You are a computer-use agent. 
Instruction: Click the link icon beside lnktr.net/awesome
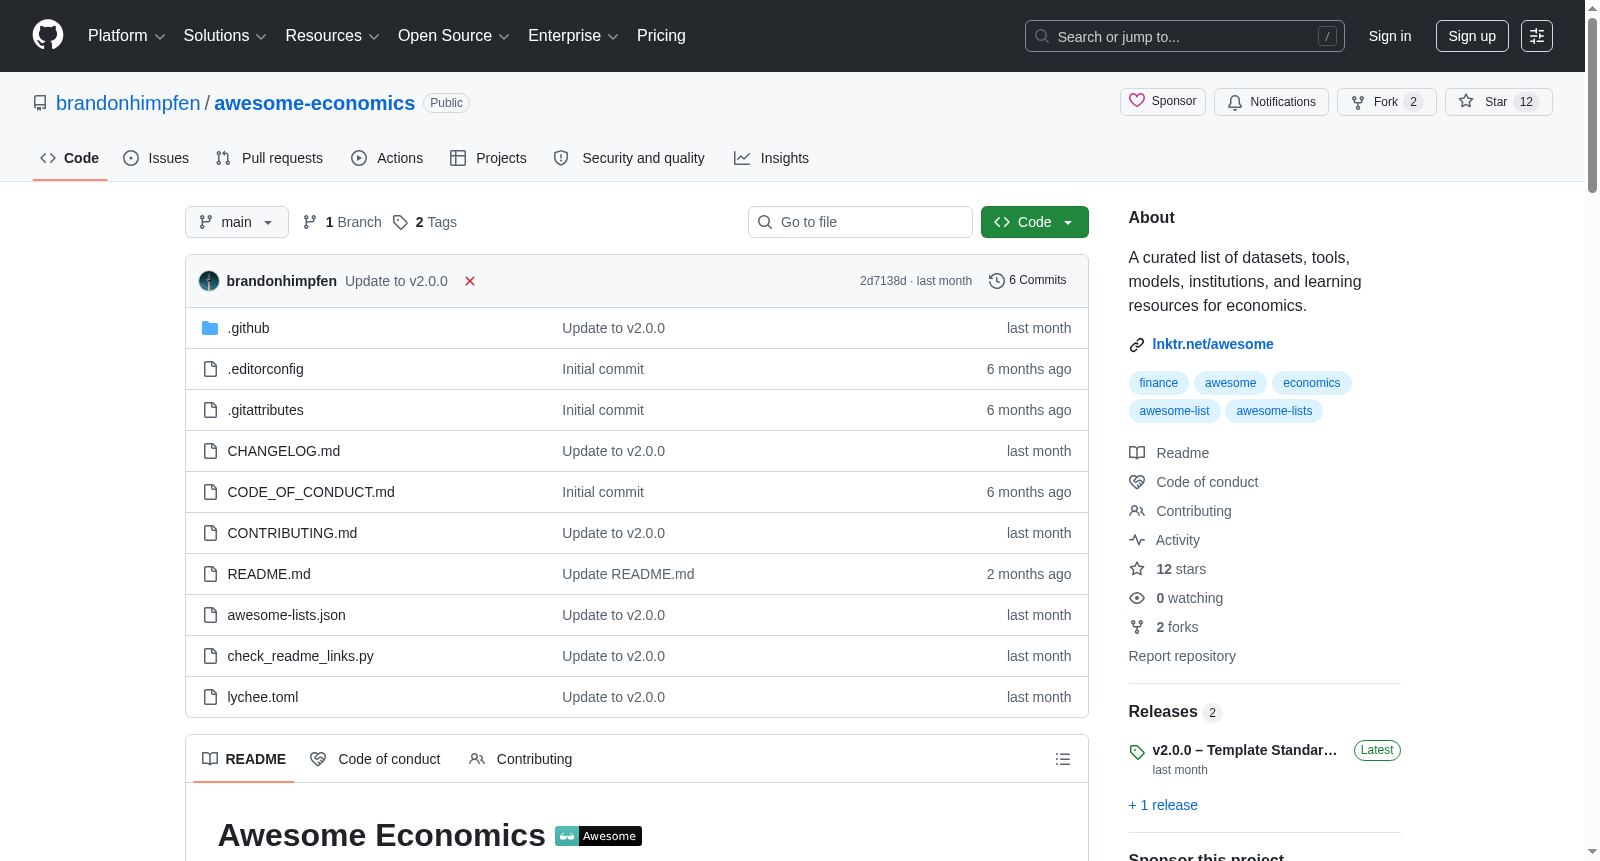[x=1137, y=345]
